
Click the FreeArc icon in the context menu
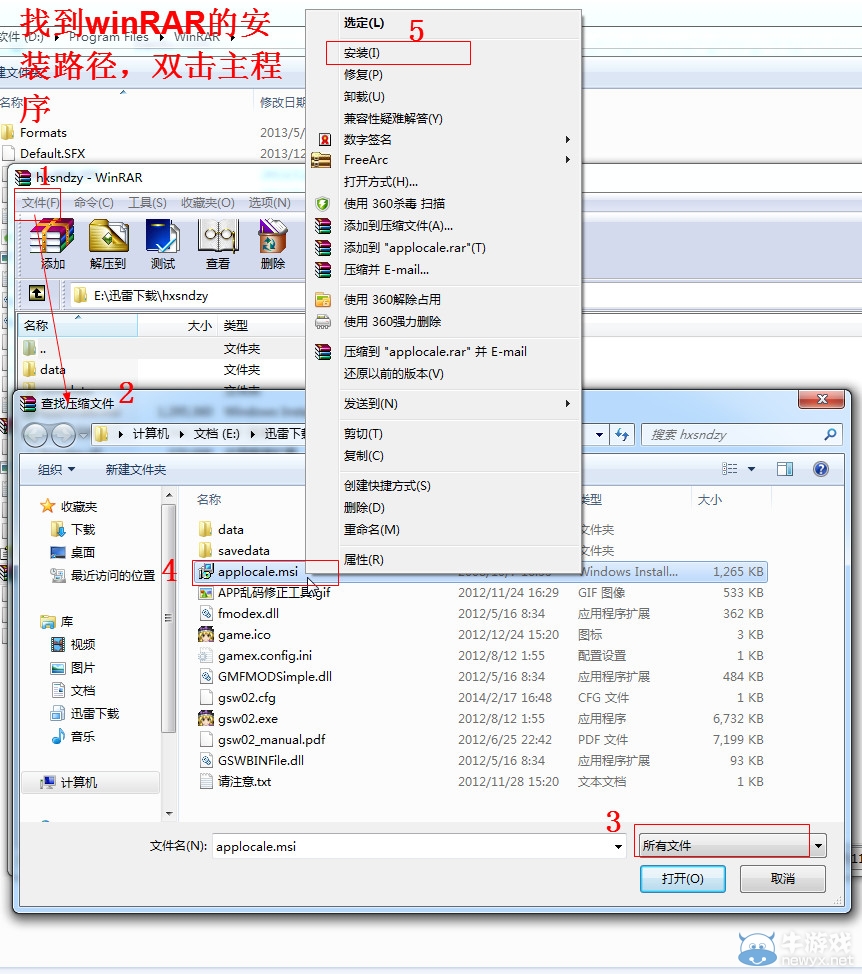(x=321, y=160)
